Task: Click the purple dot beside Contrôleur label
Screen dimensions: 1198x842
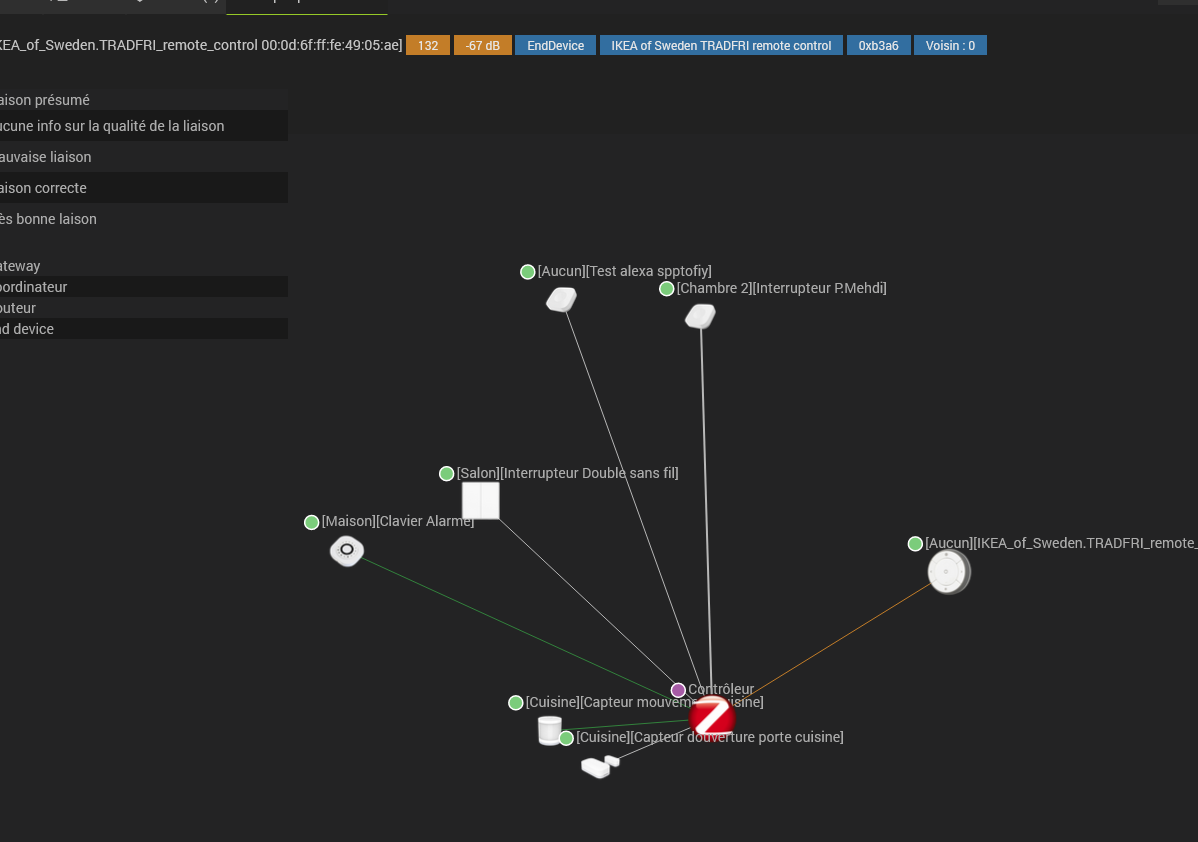Action: pyautogui.click(x=678, y=690)
